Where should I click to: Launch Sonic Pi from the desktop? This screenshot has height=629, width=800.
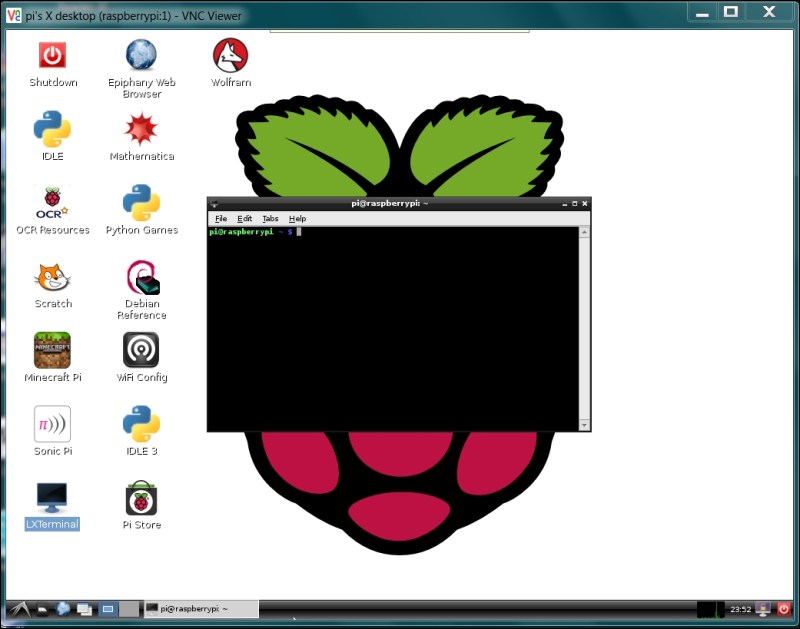52,423
